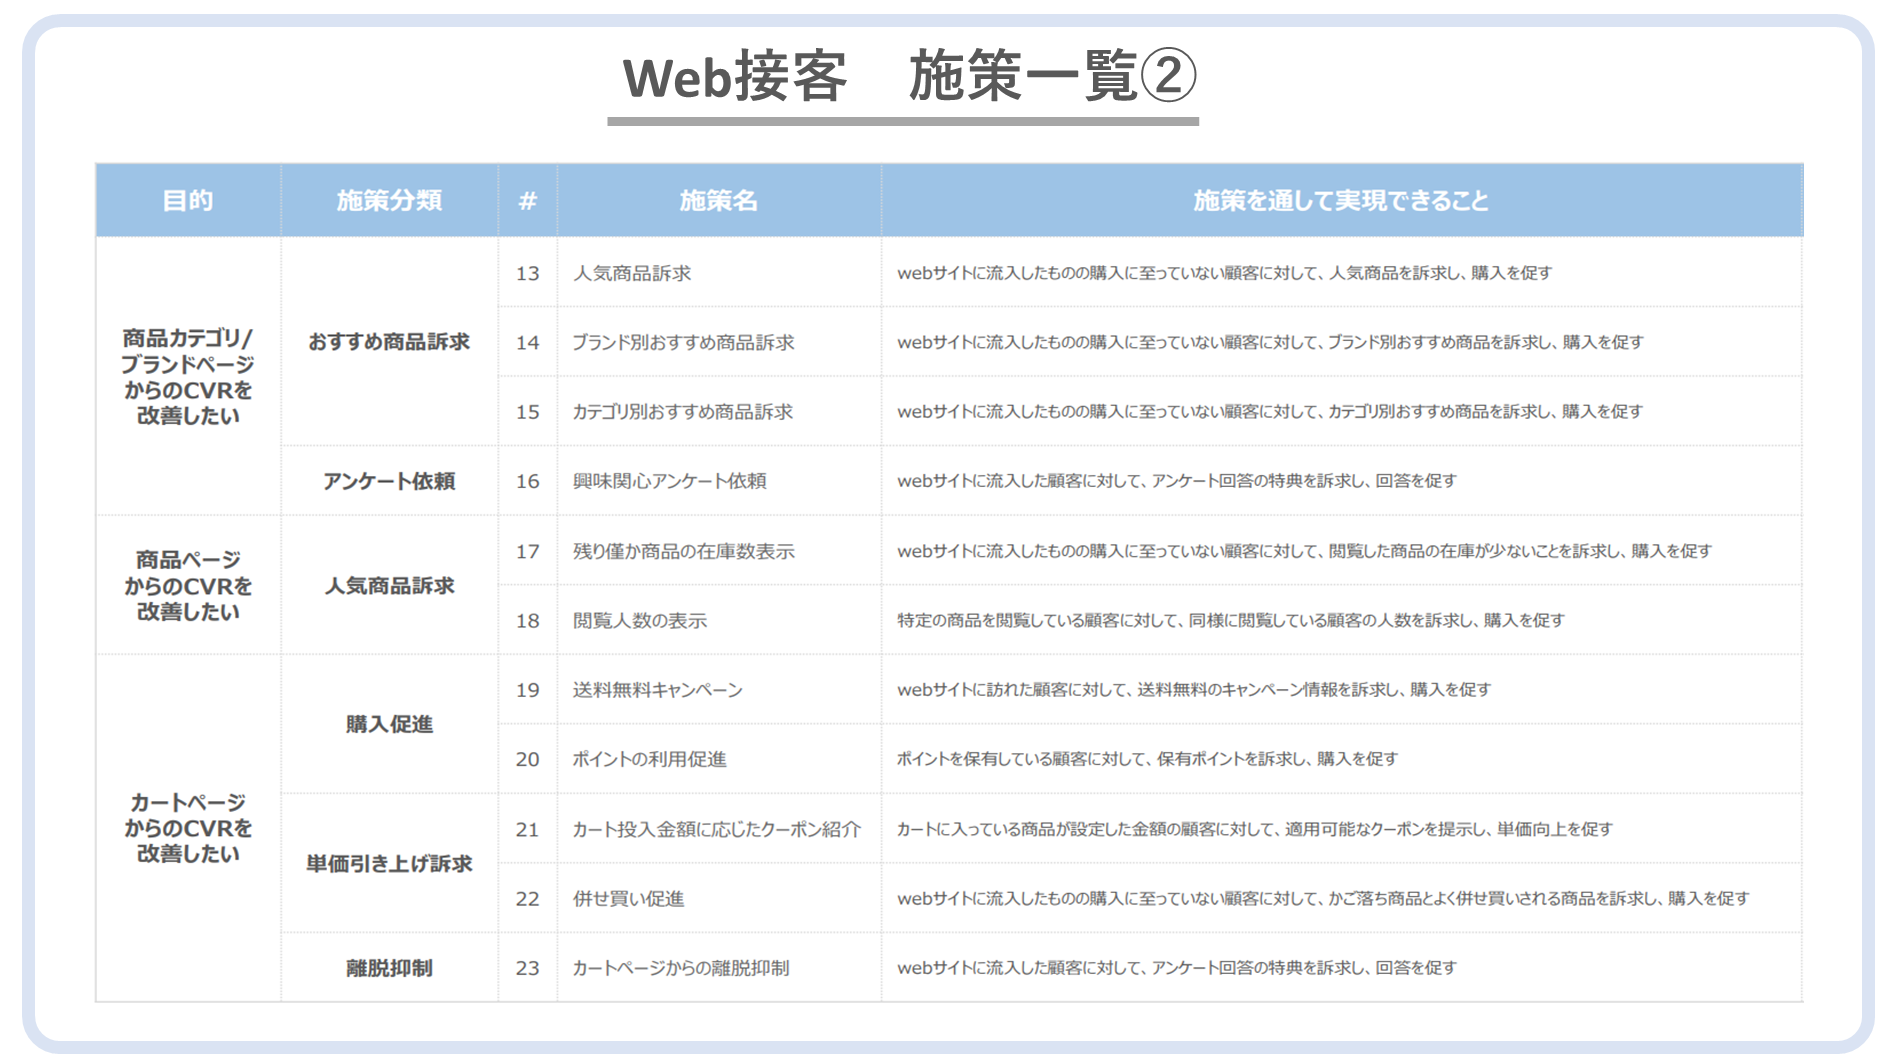Click the 人気商品訴求 category cell
Viewport: 1890px width, 1063px height.
click(389, 586)
